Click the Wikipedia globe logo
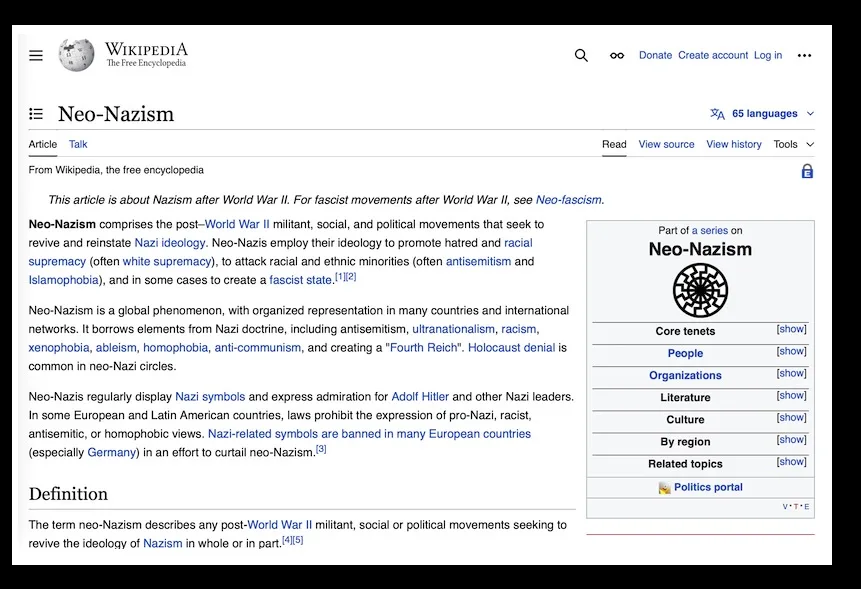The height and width of the screenshot is (589, 861). point(76,55)
